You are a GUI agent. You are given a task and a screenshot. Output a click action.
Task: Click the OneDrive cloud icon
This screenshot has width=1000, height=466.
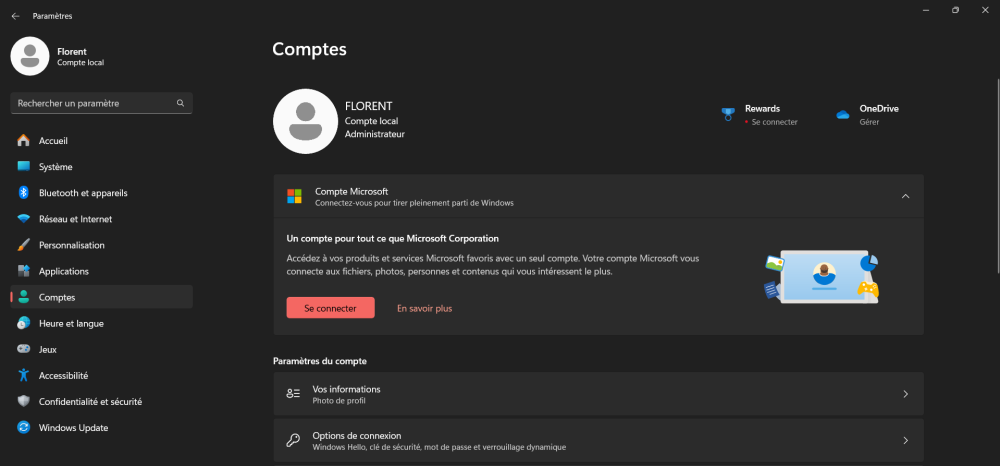pos(842,115)
